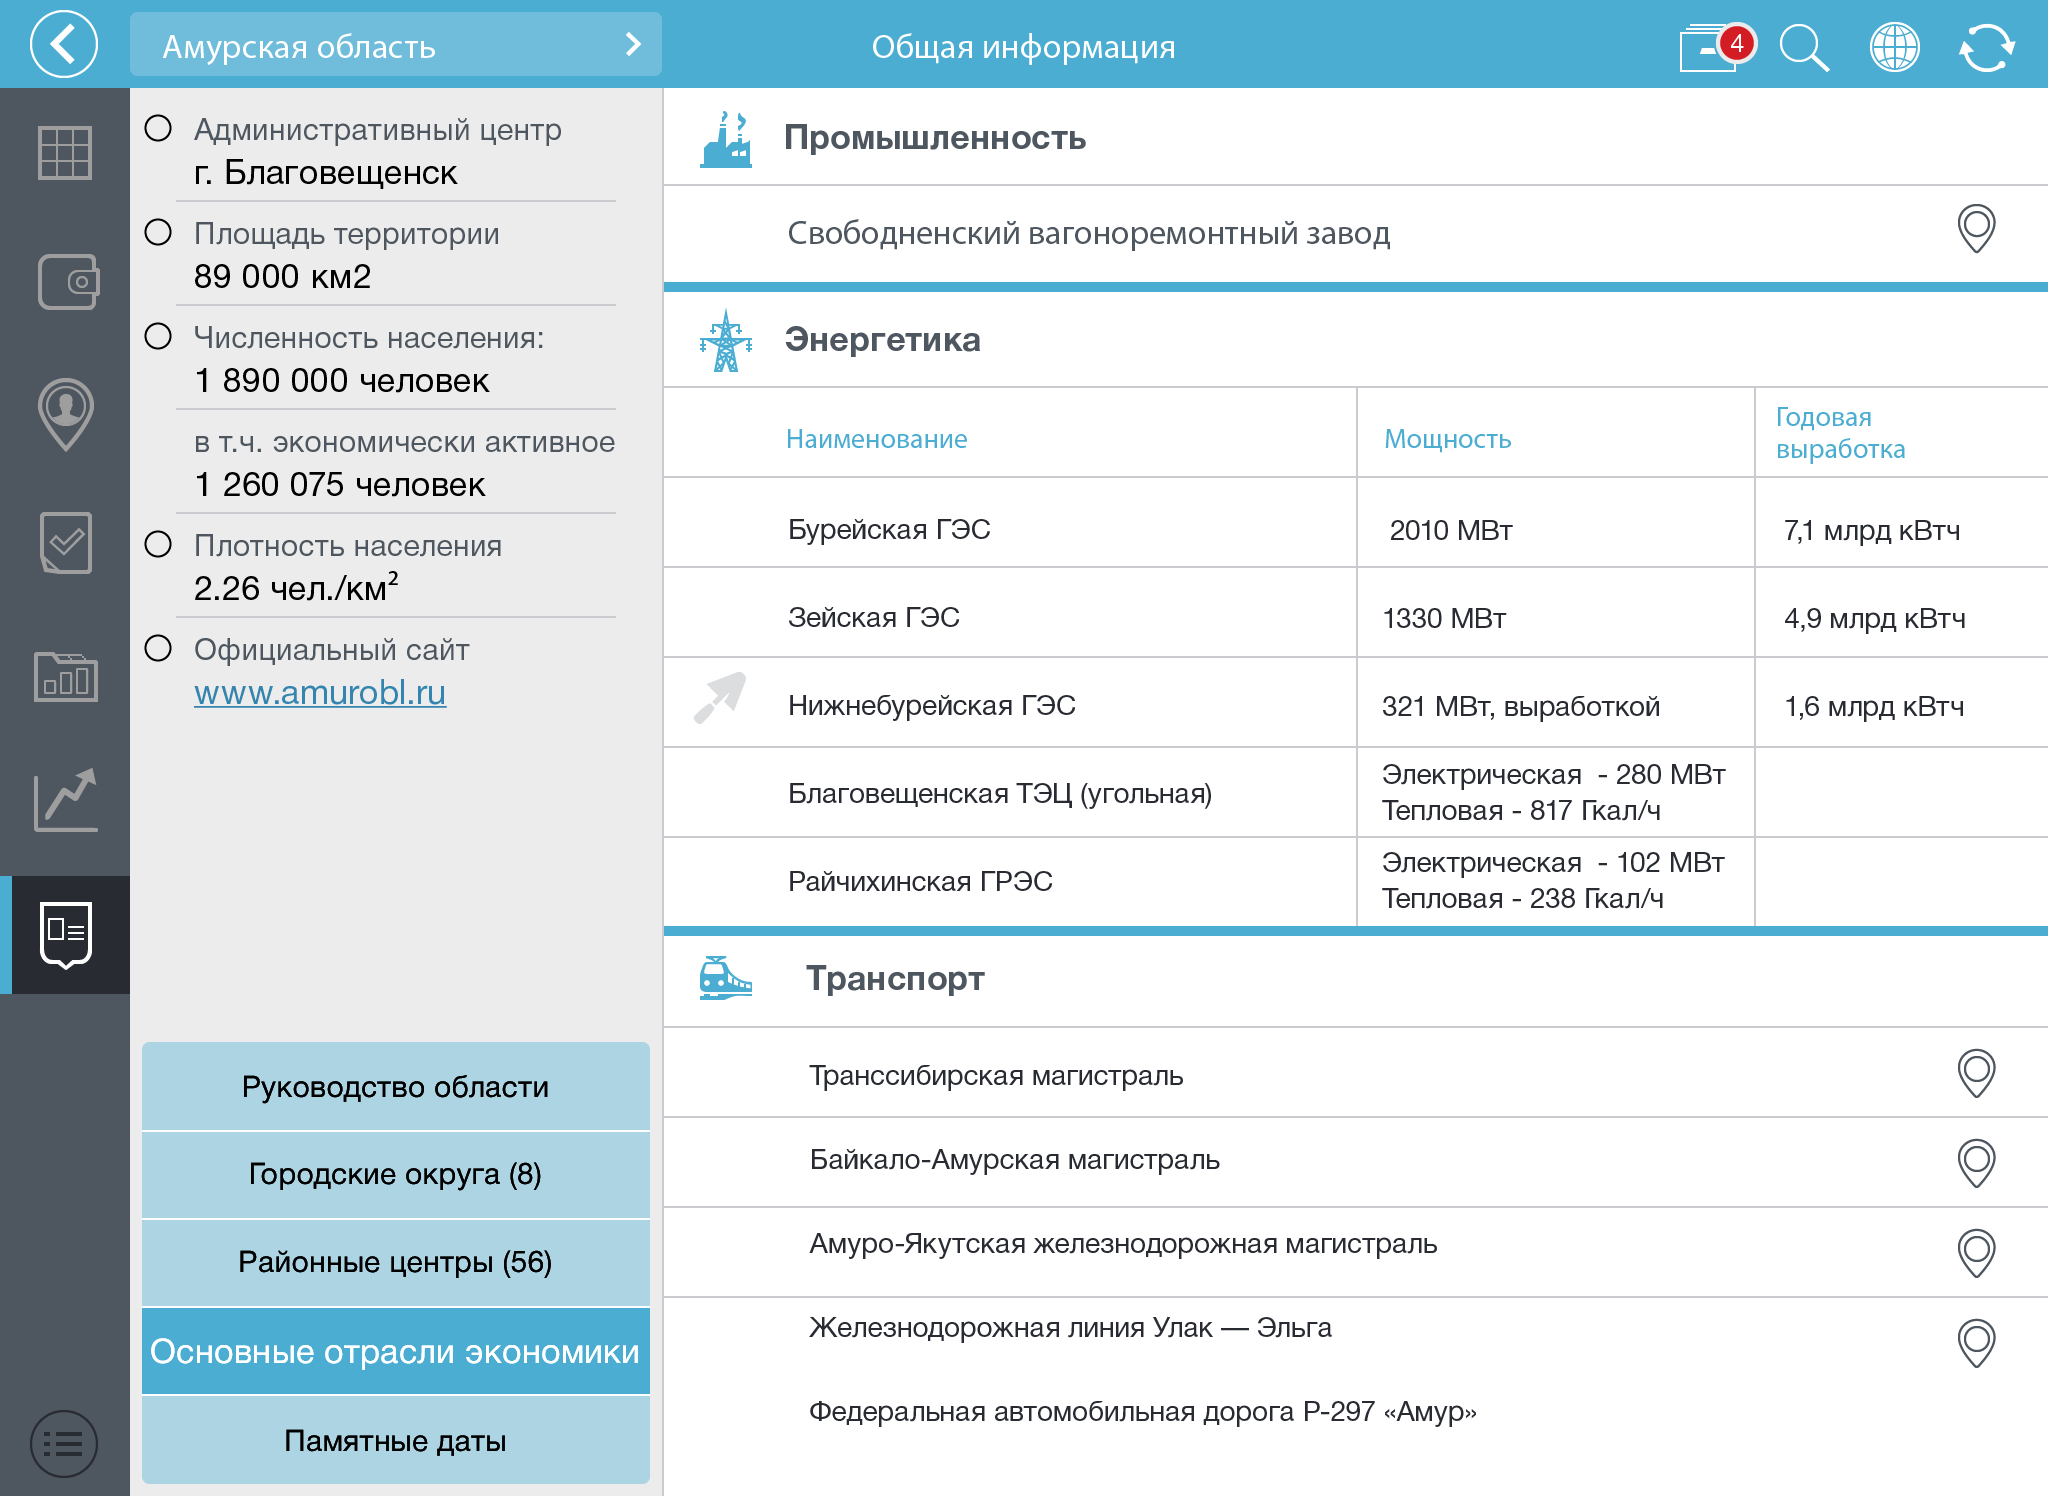Open Руководство области tab
Viewport: 2048px width, 1496px height.
(396, 1086)
